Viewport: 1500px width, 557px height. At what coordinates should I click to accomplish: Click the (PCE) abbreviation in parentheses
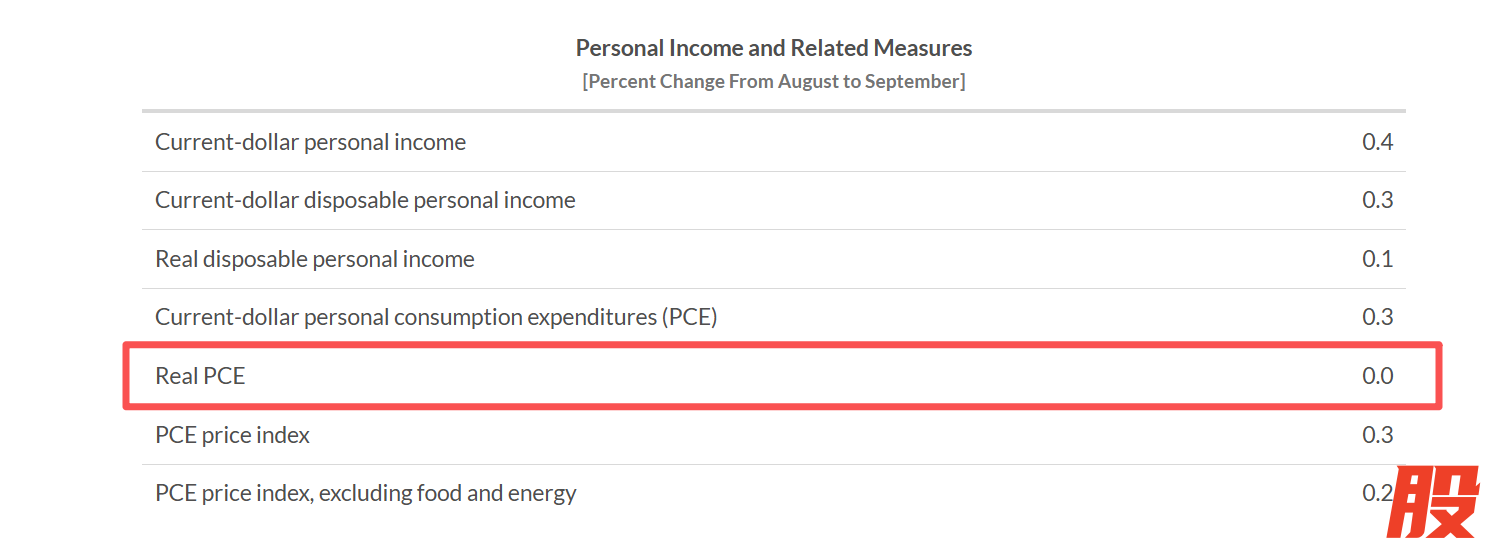tap(690, 317)
